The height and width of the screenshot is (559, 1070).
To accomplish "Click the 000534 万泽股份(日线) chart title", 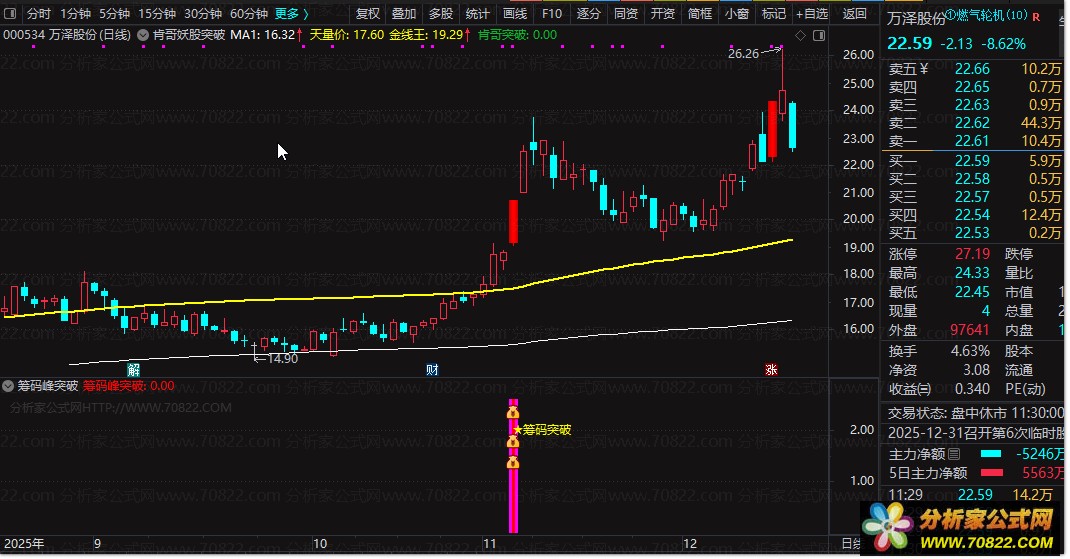I will pos(67,35).
